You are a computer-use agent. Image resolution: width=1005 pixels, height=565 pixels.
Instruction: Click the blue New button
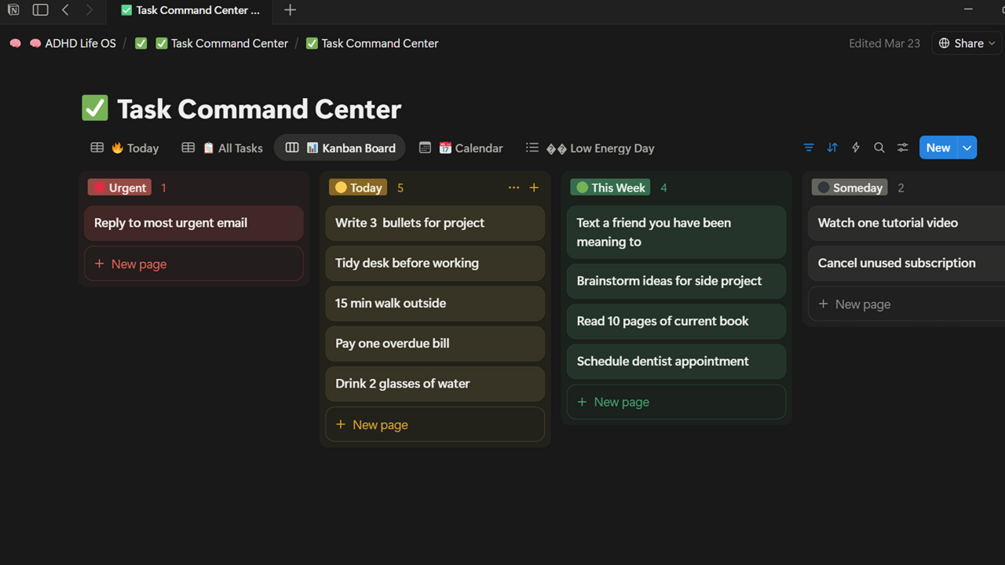(x=937, y=148)
